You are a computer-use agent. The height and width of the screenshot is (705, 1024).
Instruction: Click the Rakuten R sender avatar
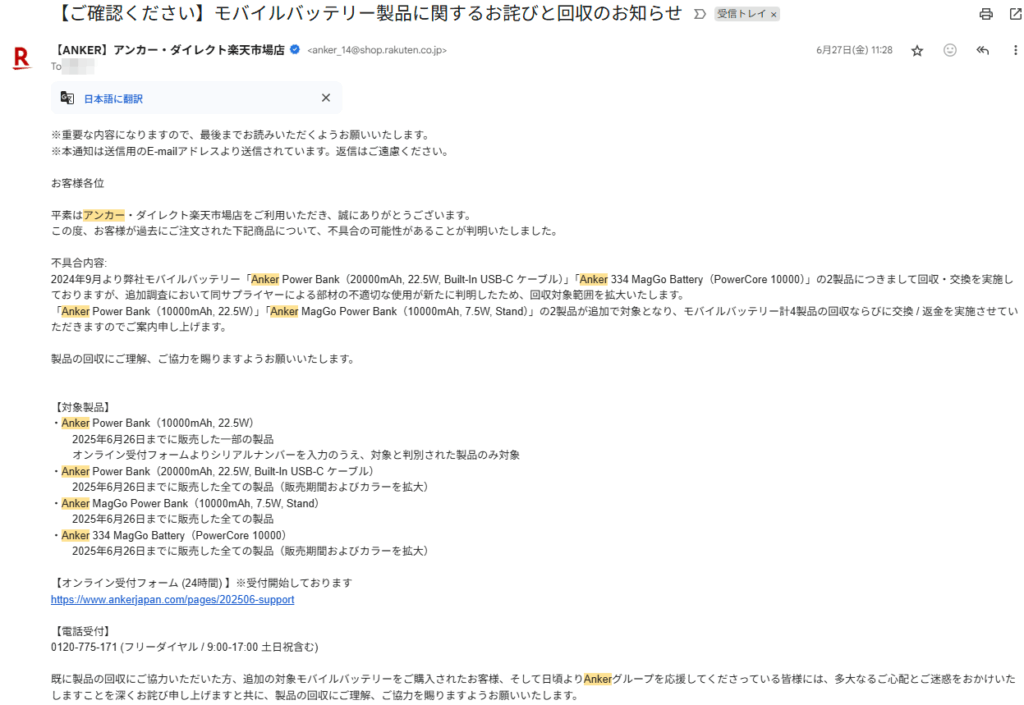tap(22, 58)
